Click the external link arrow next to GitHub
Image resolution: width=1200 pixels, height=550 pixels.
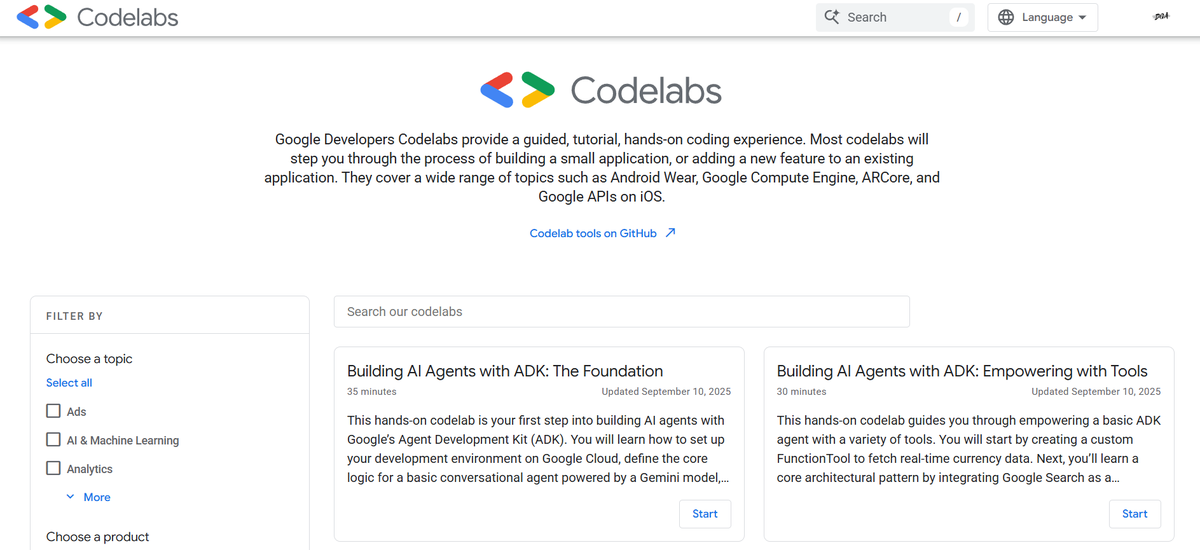click(670, 233)
